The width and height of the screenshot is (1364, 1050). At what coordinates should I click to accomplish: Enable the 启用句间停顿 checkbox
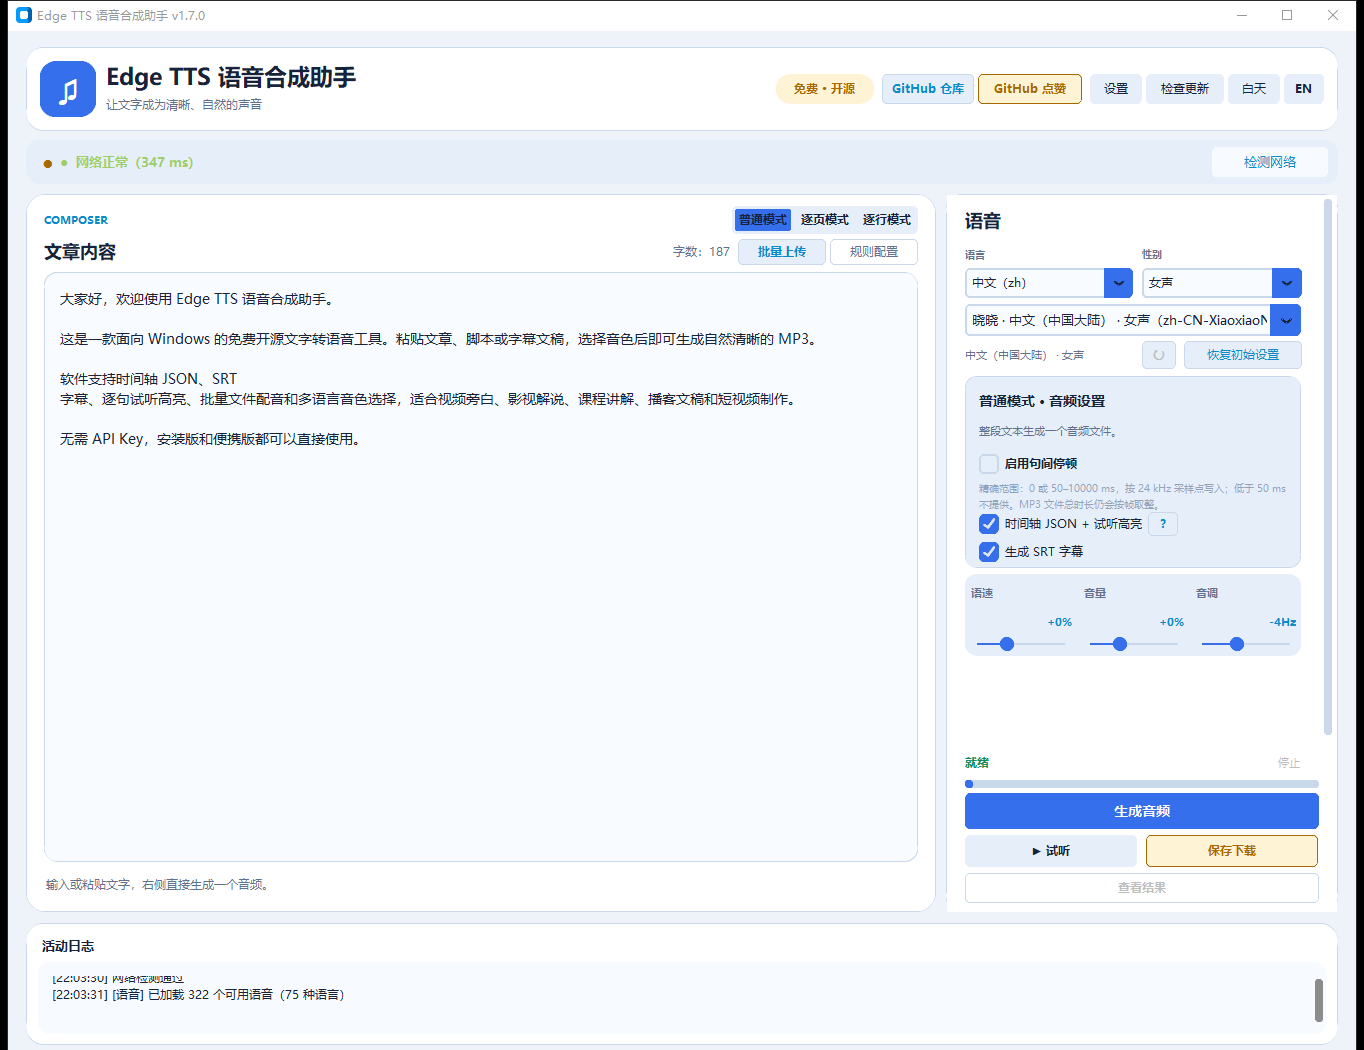[989, 464]
